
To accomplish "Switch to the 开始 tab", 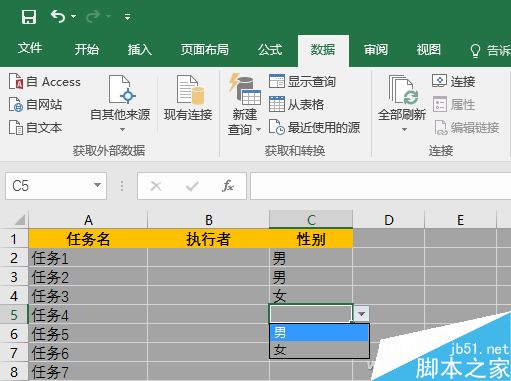I will click(87, 49).
